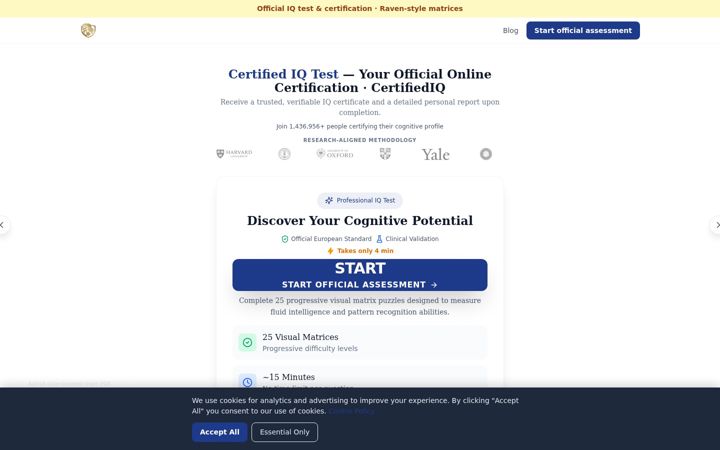The height and width of the screenshot is (450, 720).
Task: Click the header Start official assessment button
Action: [x=583, y=30]
